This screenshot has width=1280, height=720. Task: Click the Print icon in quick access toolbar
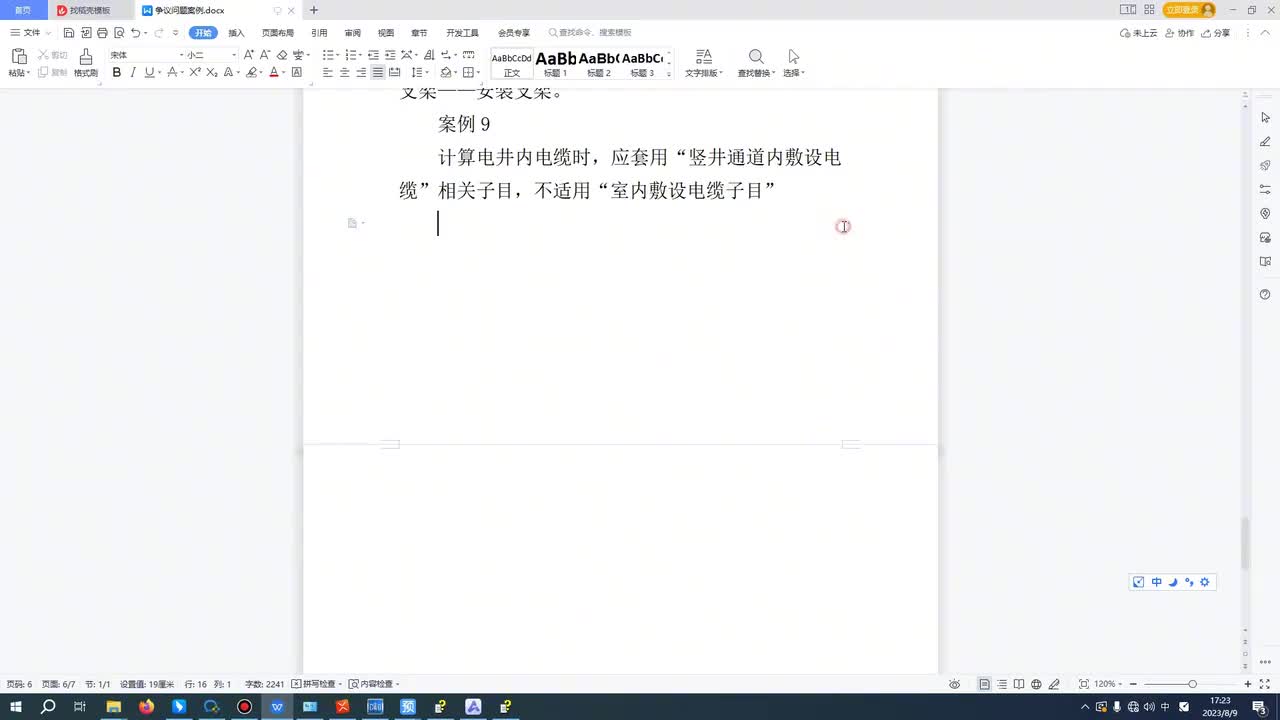102,33
